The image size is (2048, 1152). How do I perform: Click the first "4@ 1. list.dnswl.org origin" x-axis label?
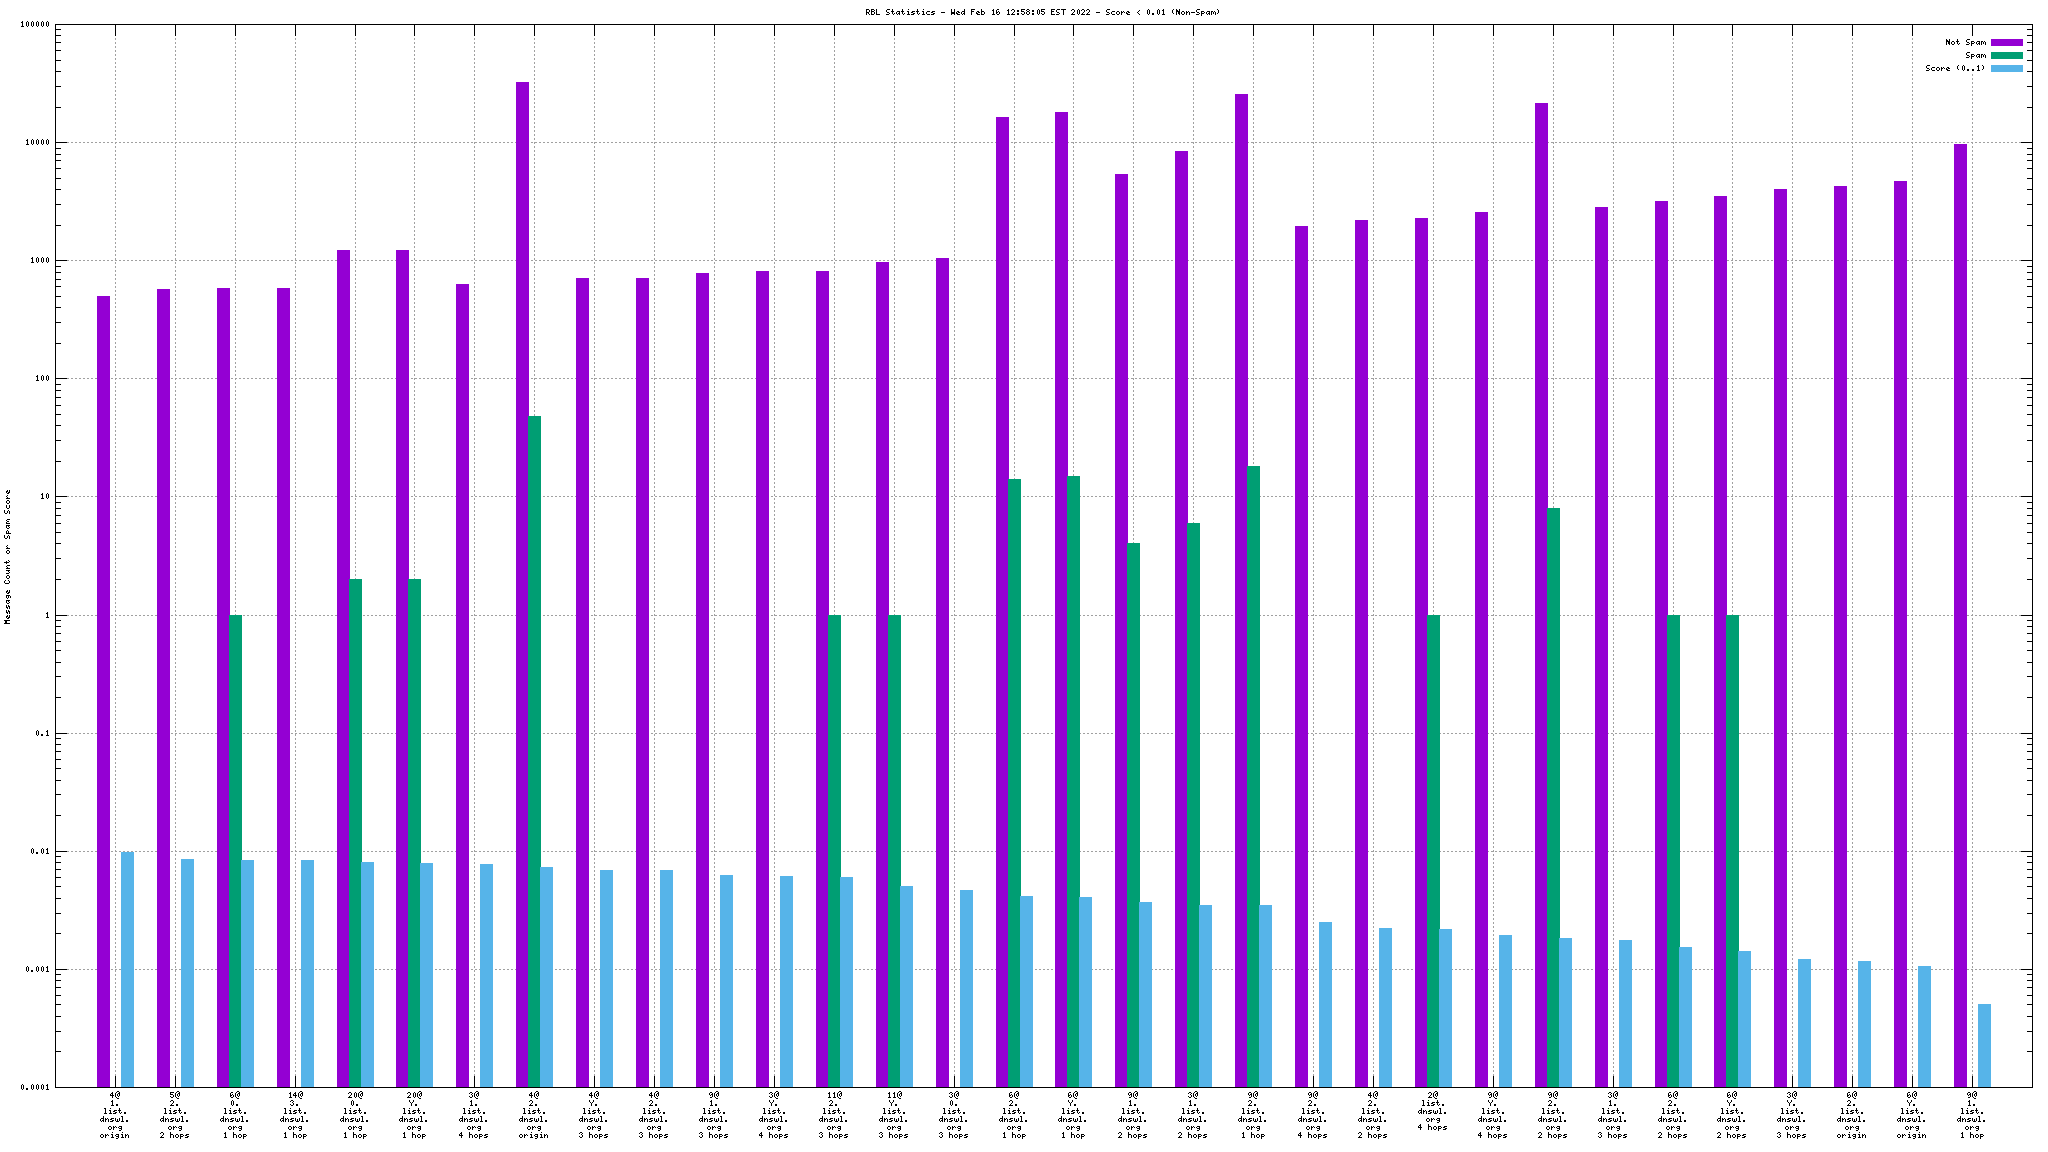[114, 1115]
